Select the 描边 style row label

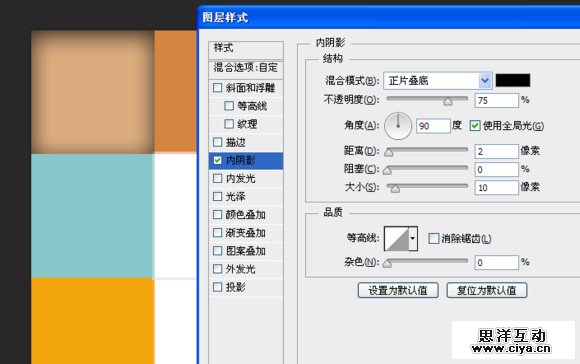236,142
